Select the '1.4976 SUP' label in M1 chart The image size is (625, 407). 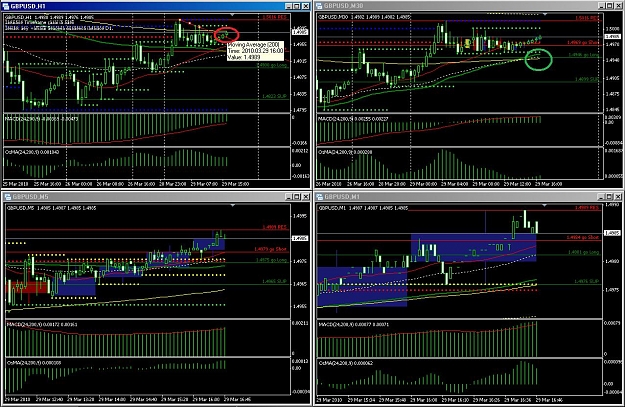(587, 281)
